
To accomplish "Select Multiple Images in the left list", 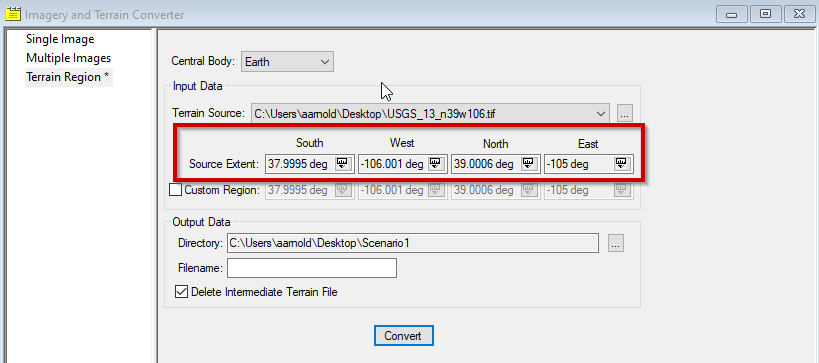I will (x=68, y=58).
